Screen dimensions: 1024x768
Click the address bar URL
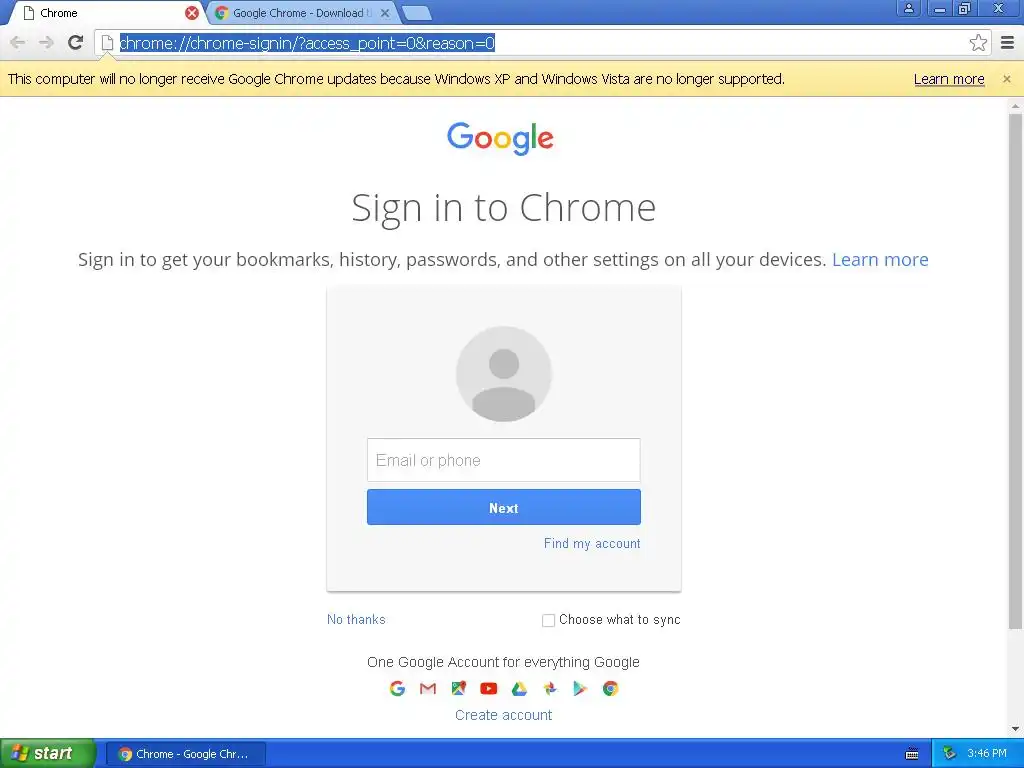(307, 43)
